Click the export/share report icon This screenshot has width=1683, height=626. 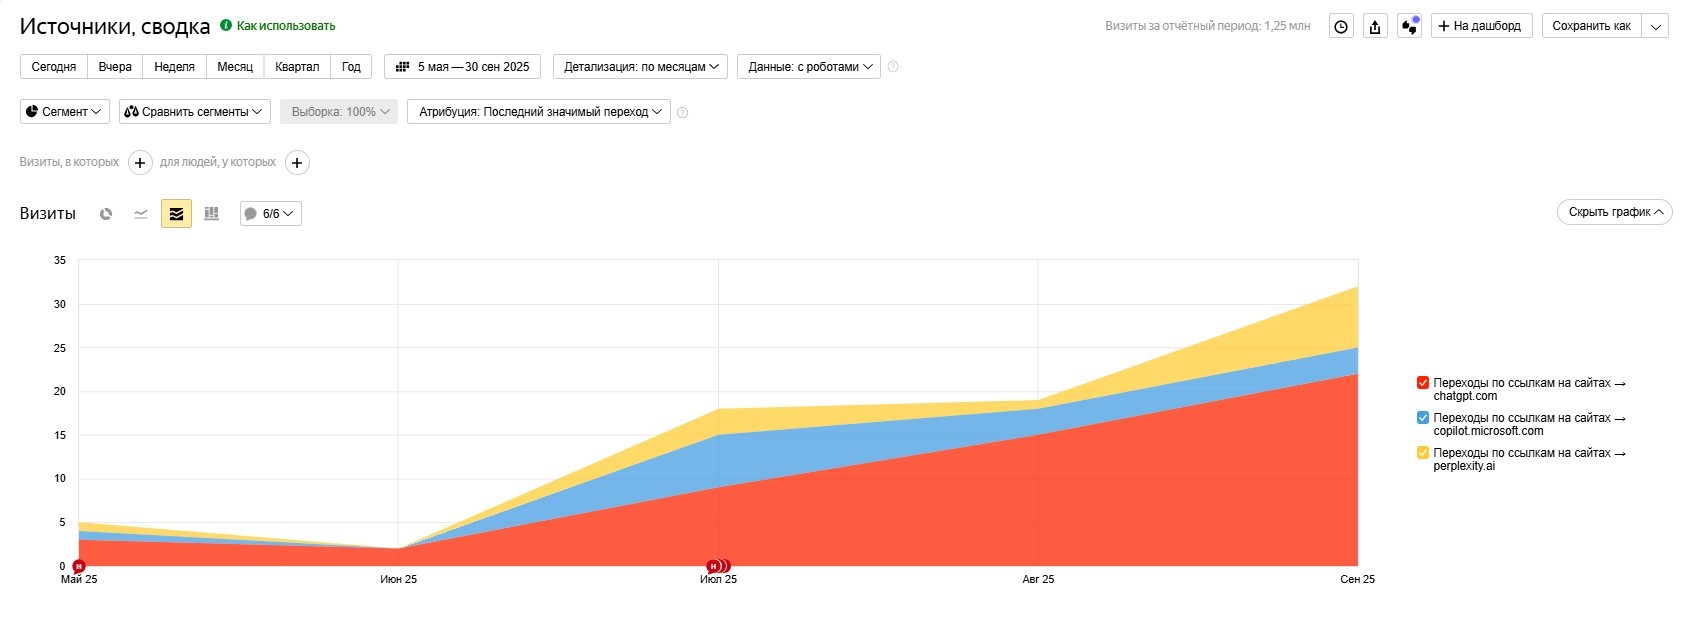(x=1375, y=27)
